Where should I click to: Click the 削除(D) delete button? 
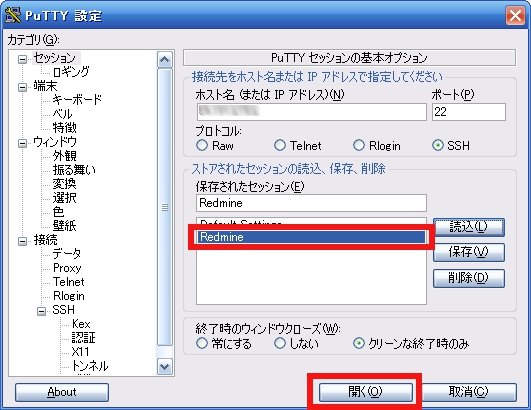tap(469, 278)
